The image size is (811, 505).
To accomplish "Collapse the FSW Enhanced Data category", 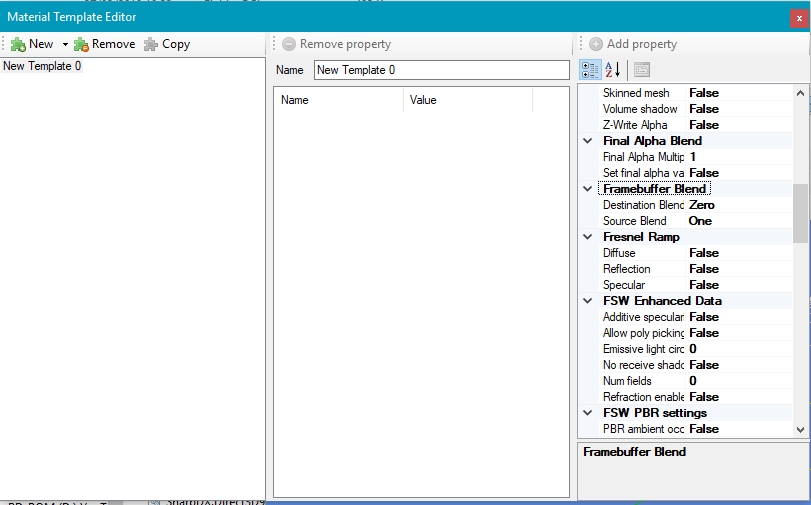I will pyautogui.click(x=587, y=301).
